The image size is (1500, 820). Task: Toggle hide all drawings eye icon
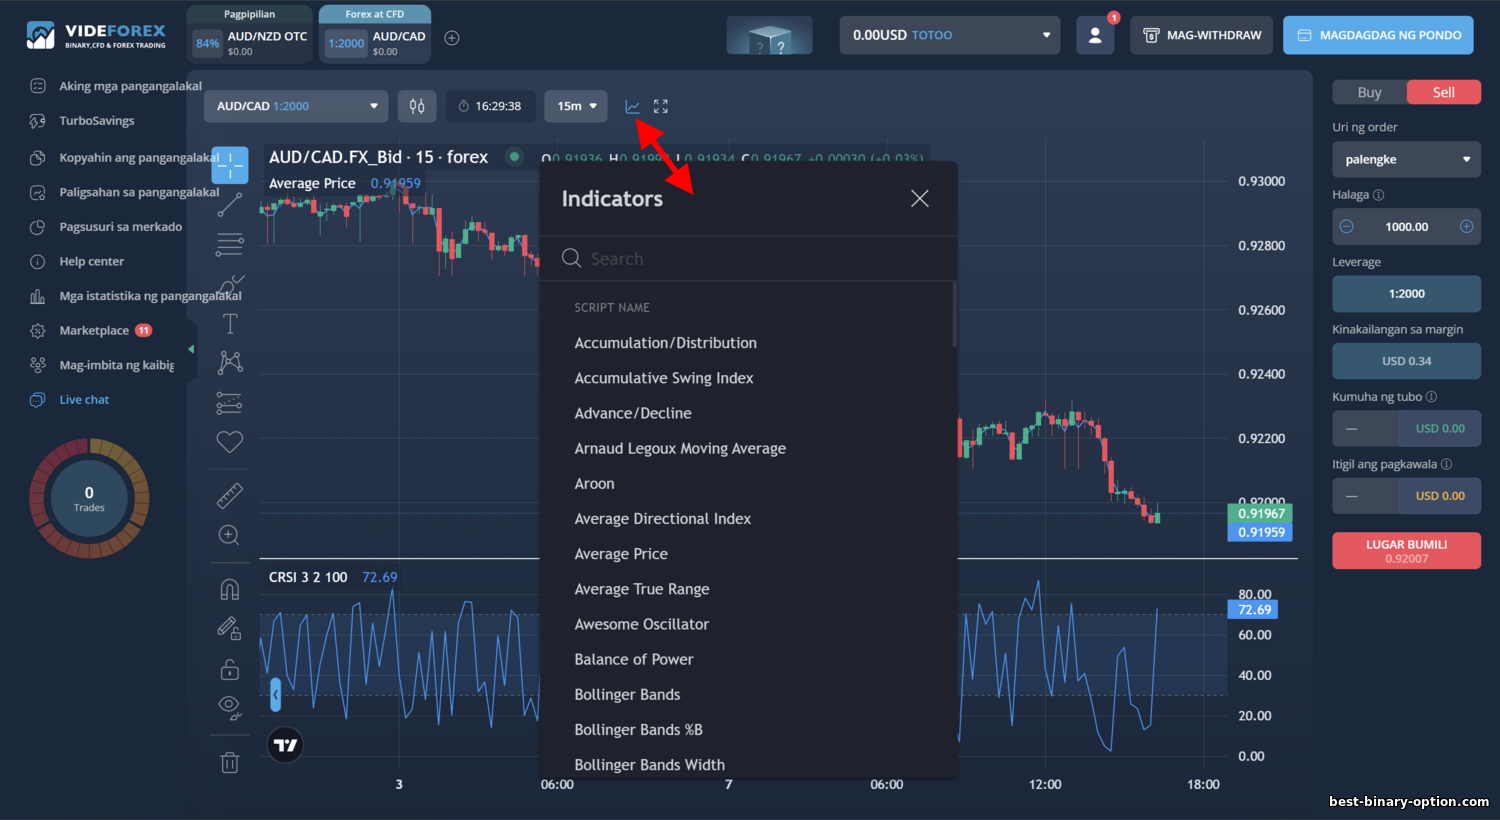230,707
